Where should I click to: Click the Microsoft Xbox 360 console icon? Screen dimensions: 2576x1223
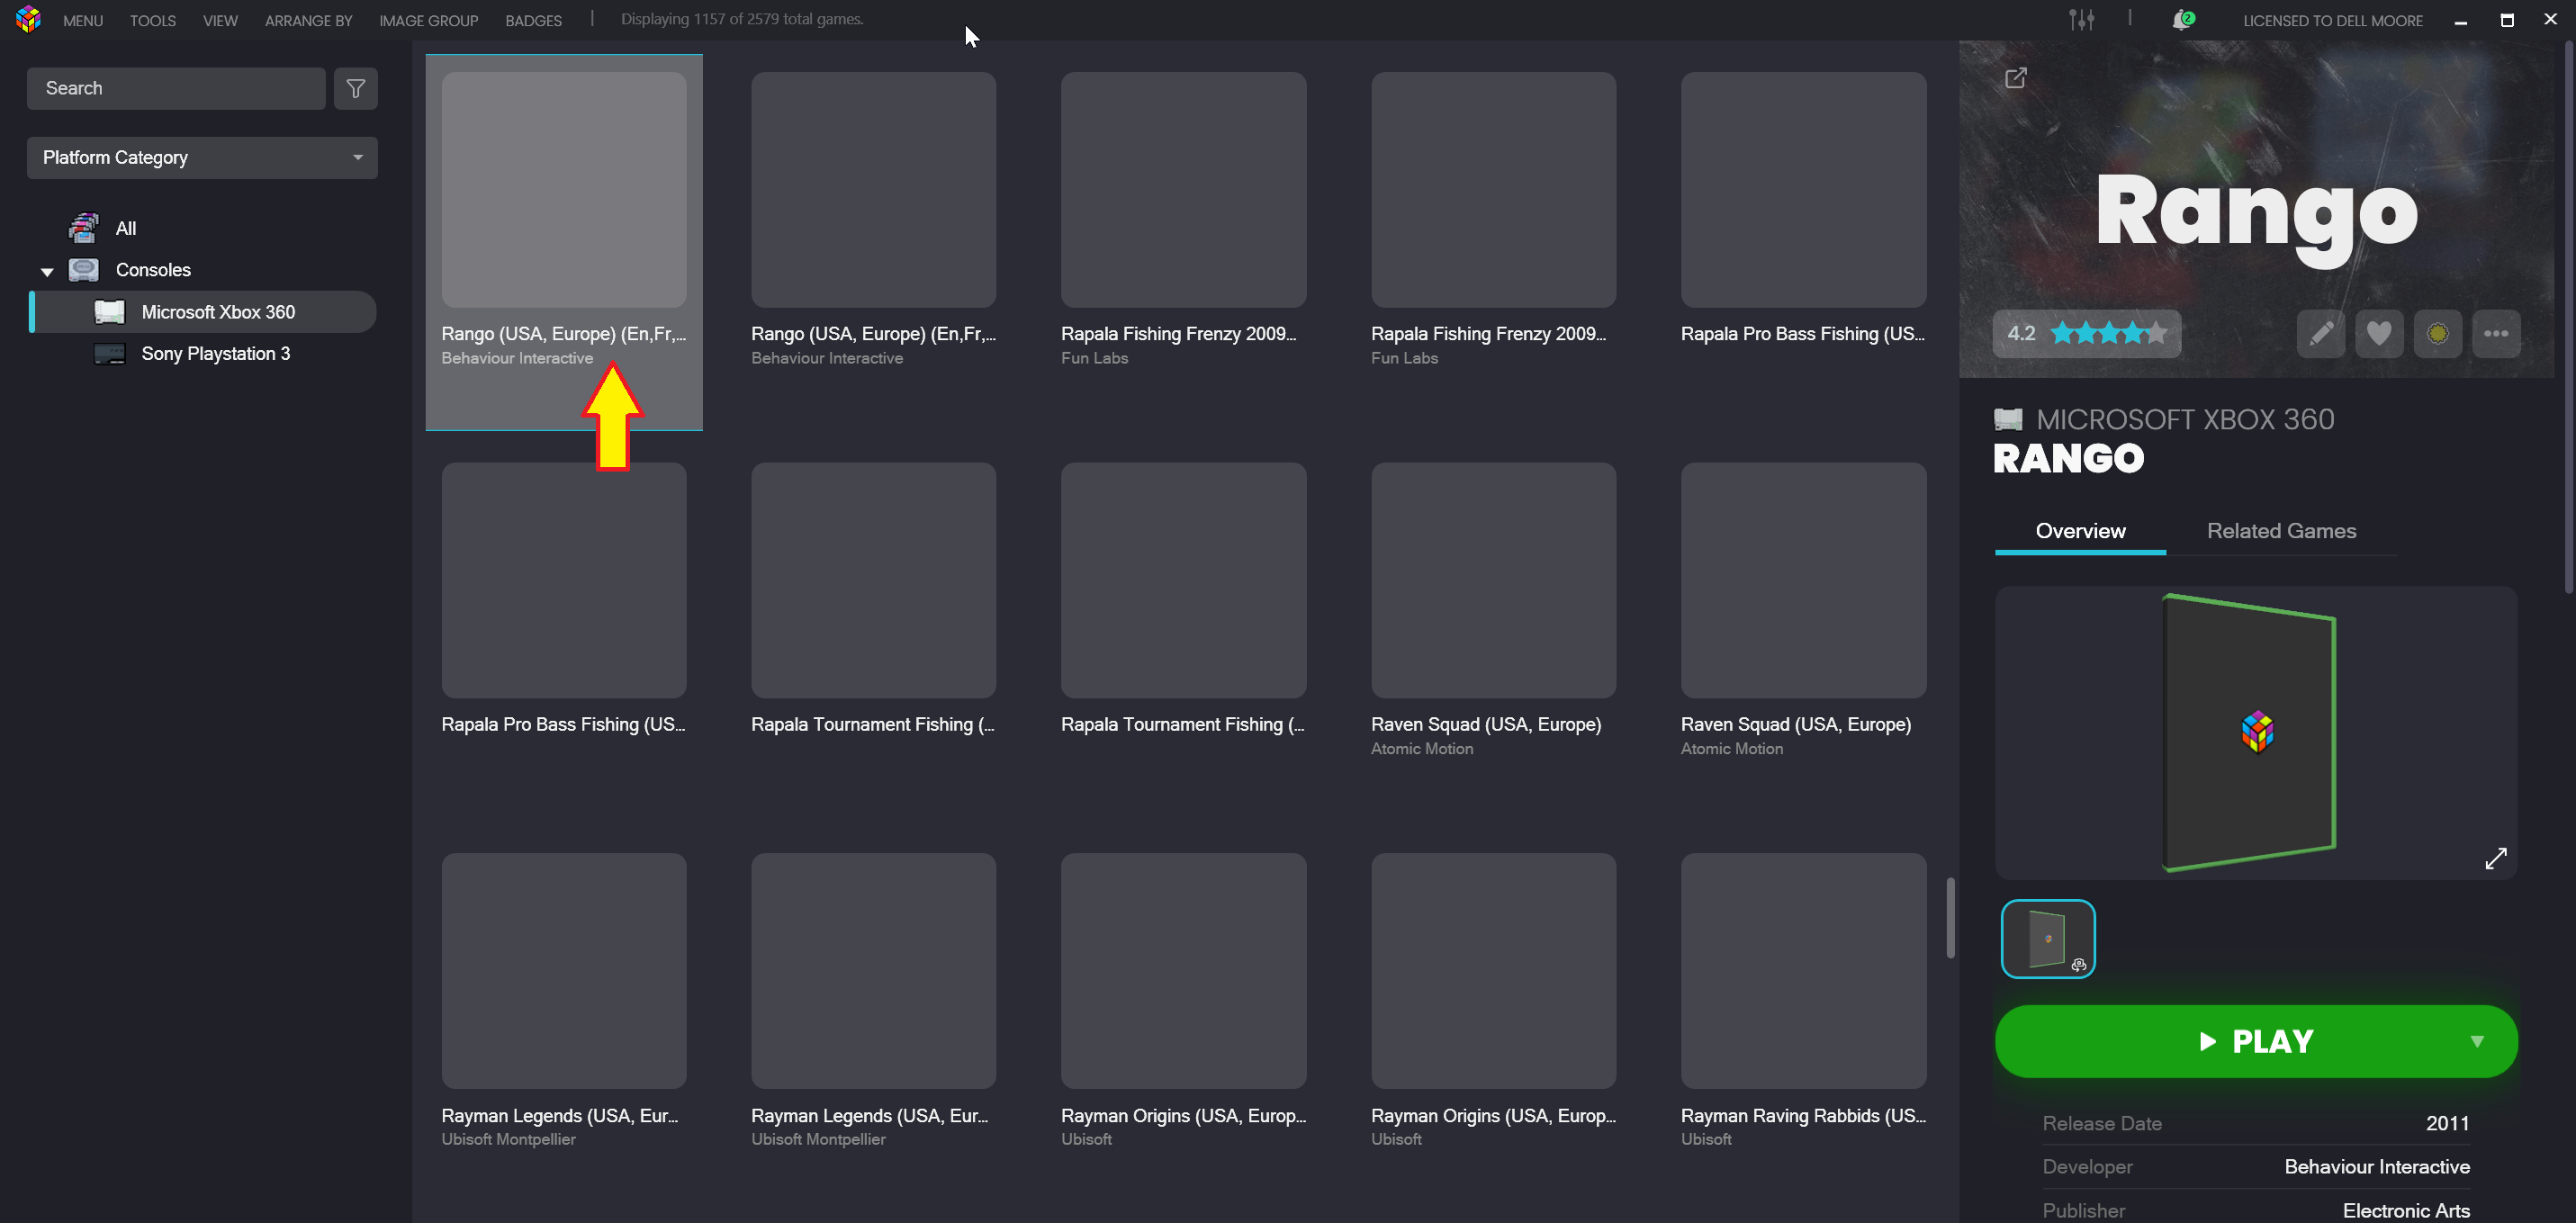[x=109, y=312]
